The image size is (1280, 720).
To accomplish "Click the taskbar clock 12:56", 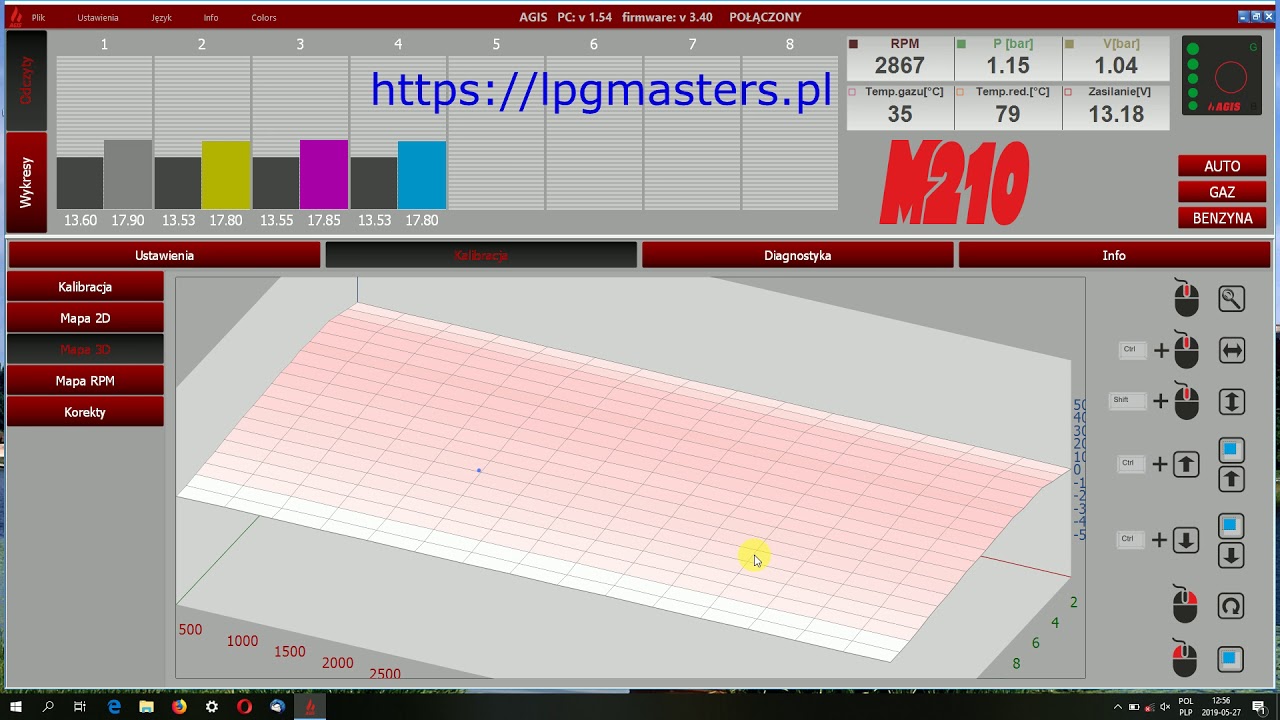I will 1220,701.
